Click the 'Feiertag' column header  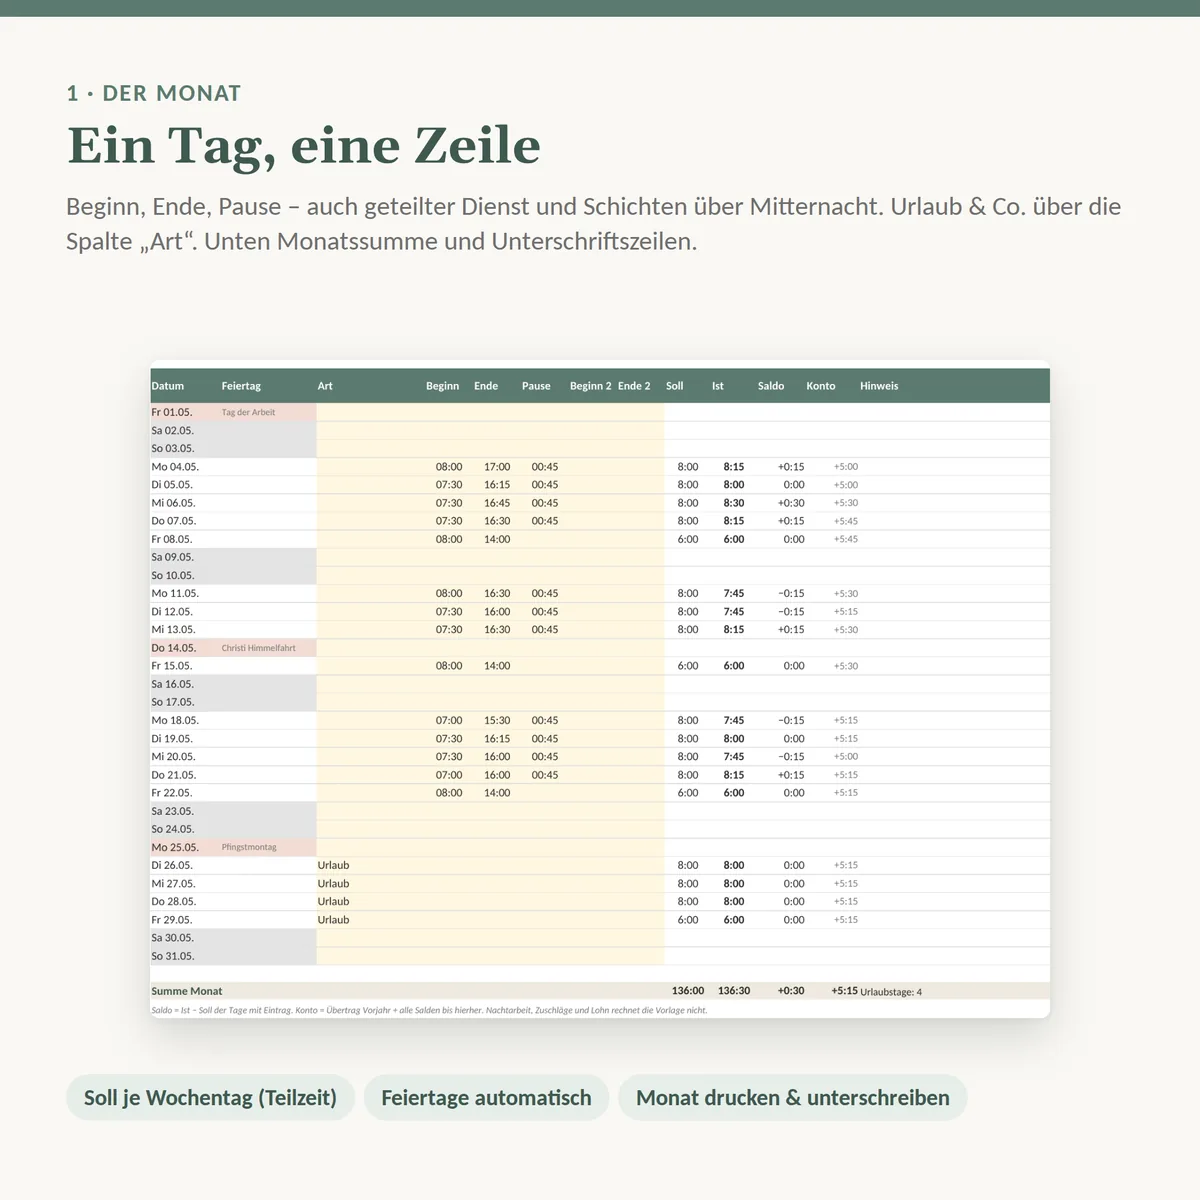241,386
